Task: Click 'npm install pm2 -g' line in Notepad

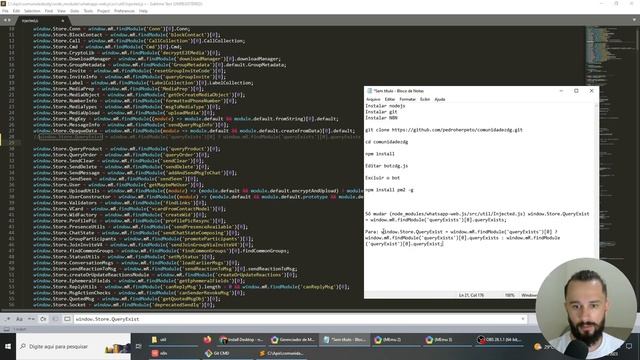Action: [389, 190]
